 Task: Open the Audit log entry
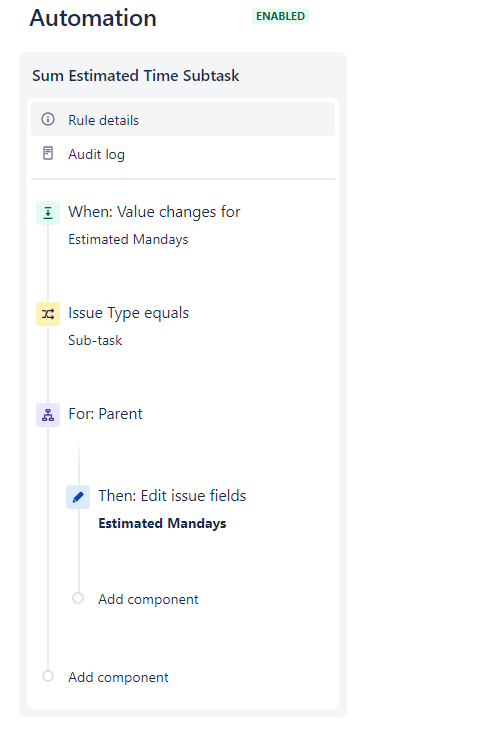[x=183, y=154]
